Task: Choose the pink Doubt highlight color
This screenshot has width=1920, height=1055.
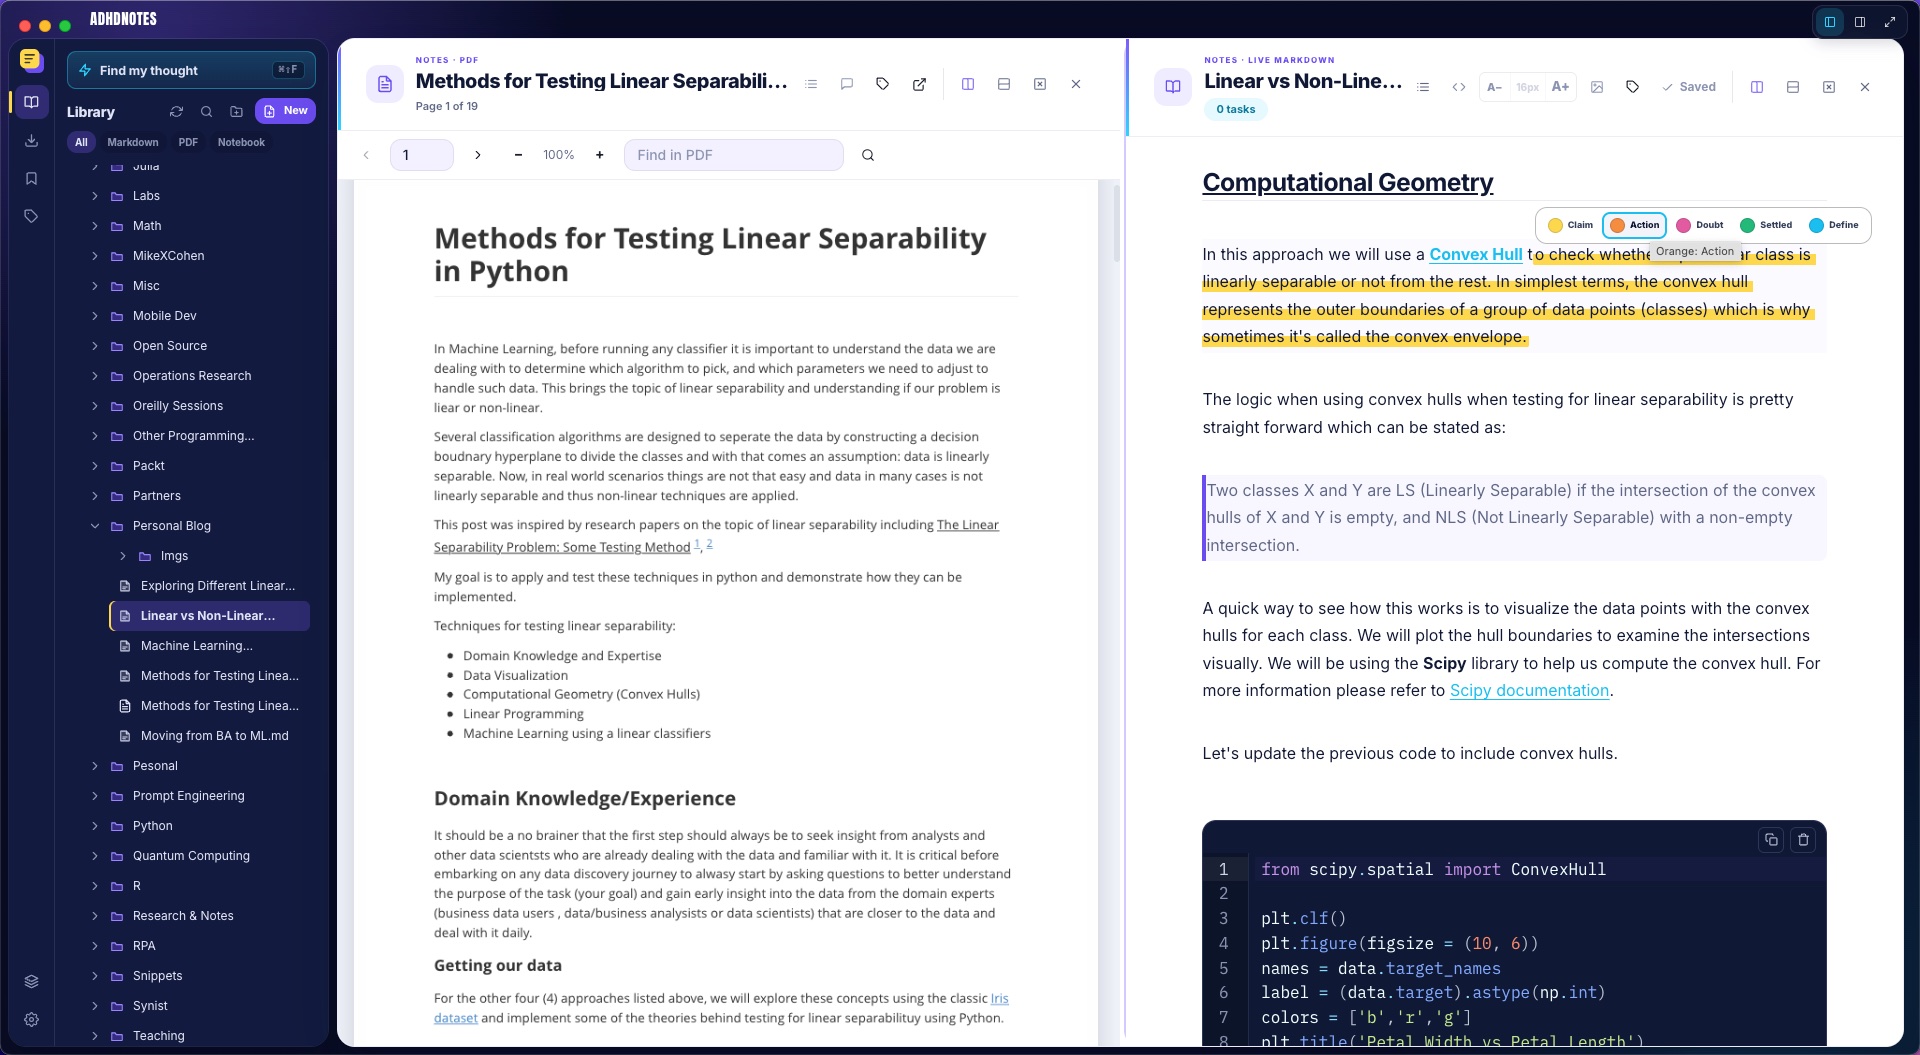Action: point(1699,225)
